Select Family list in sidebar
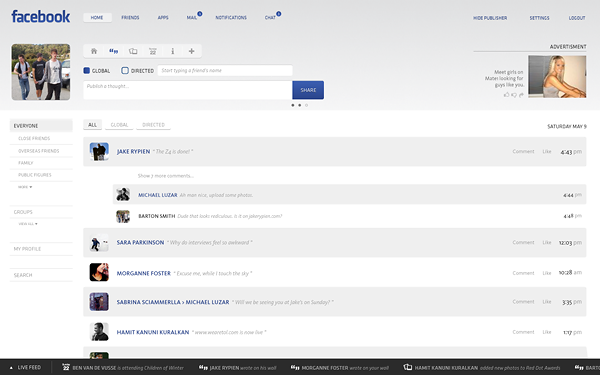Screen dimensions: 600x375 tap(25, 163)
